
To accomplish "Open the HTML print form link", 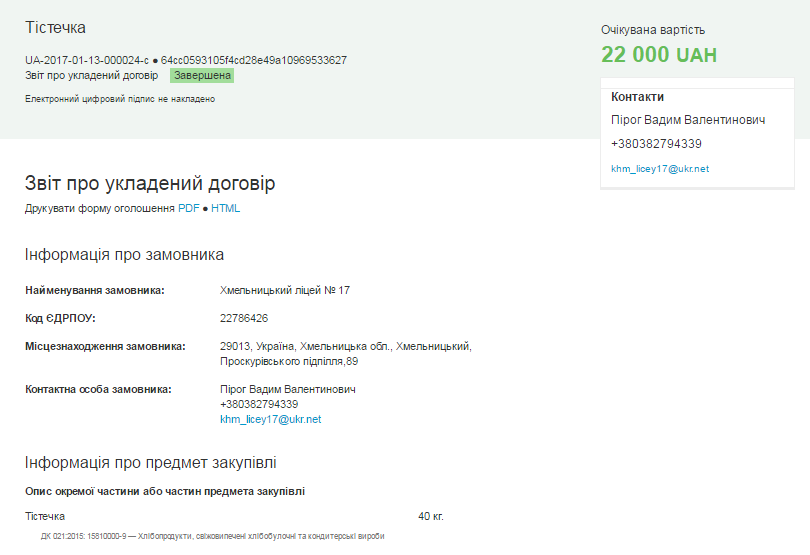I will click(225, 208).
